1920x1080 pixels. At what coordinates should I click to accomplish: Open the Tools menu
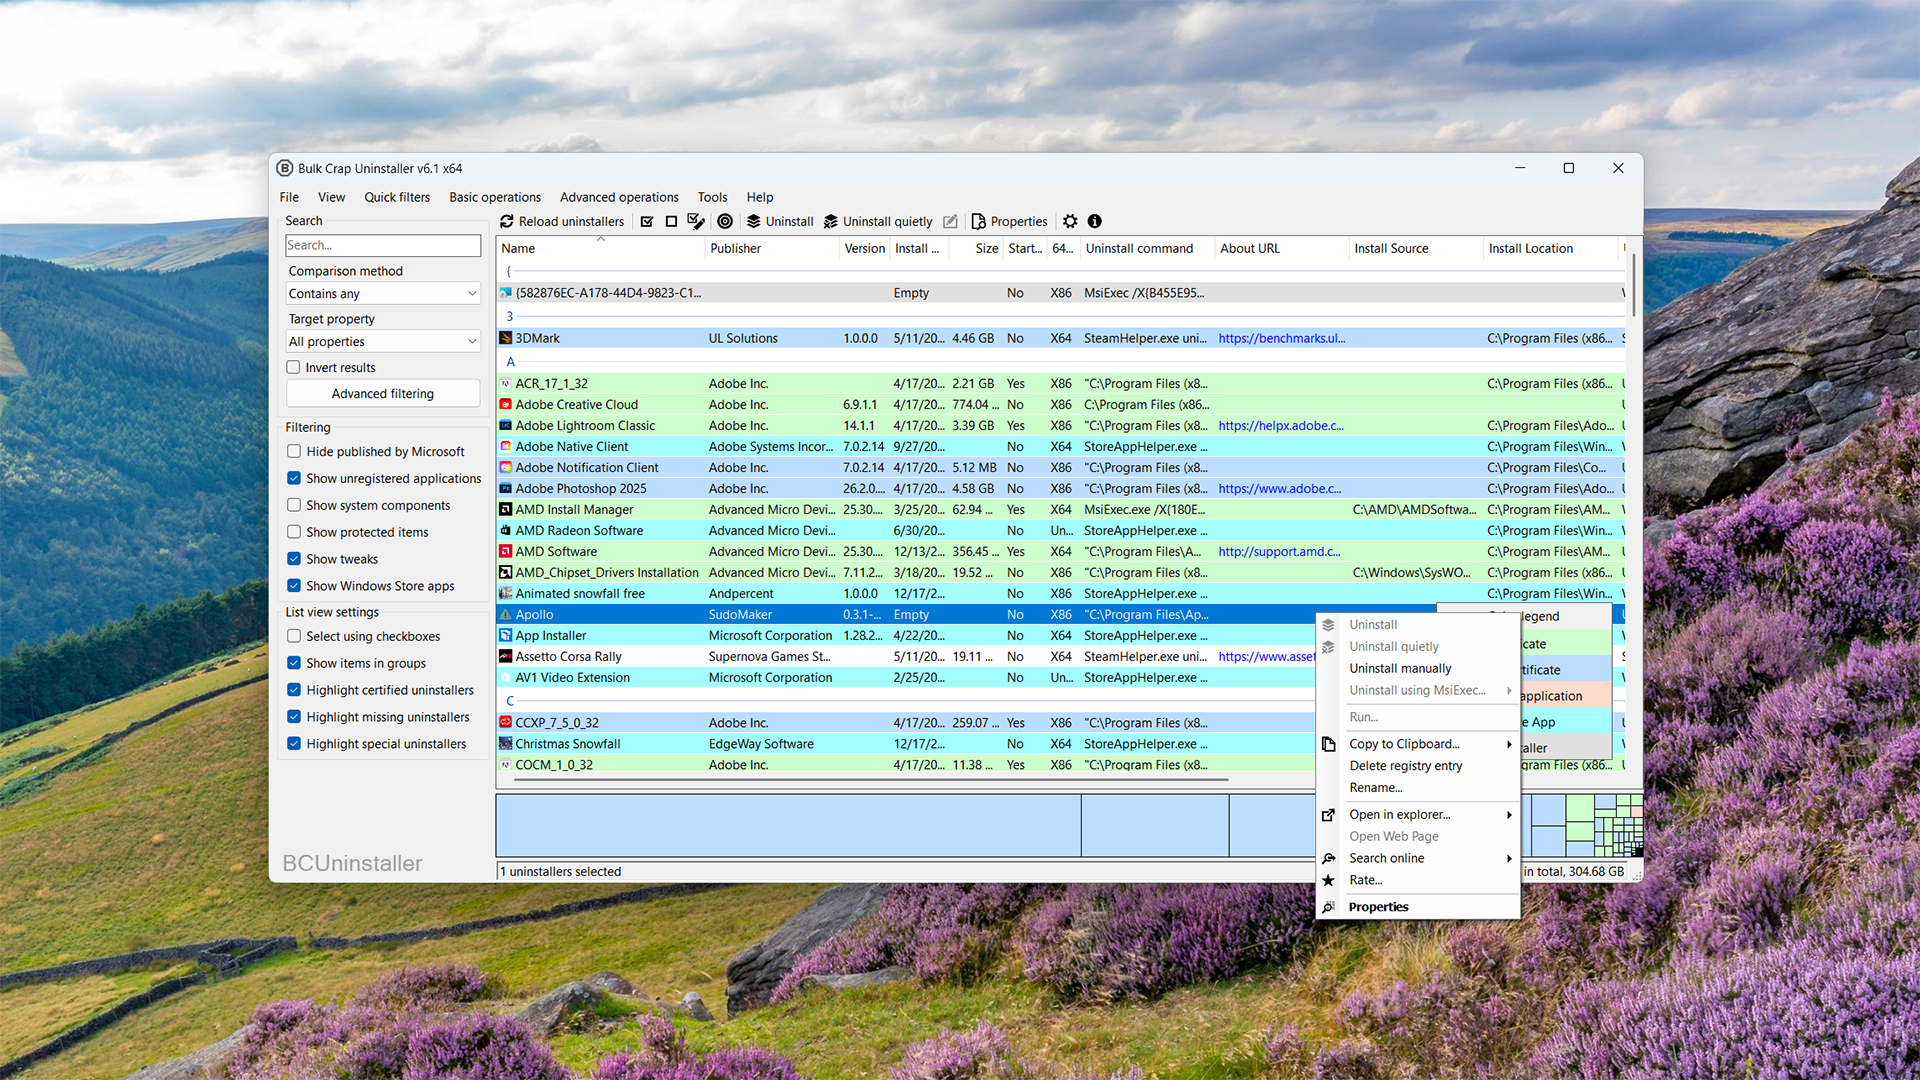point(712,197)
